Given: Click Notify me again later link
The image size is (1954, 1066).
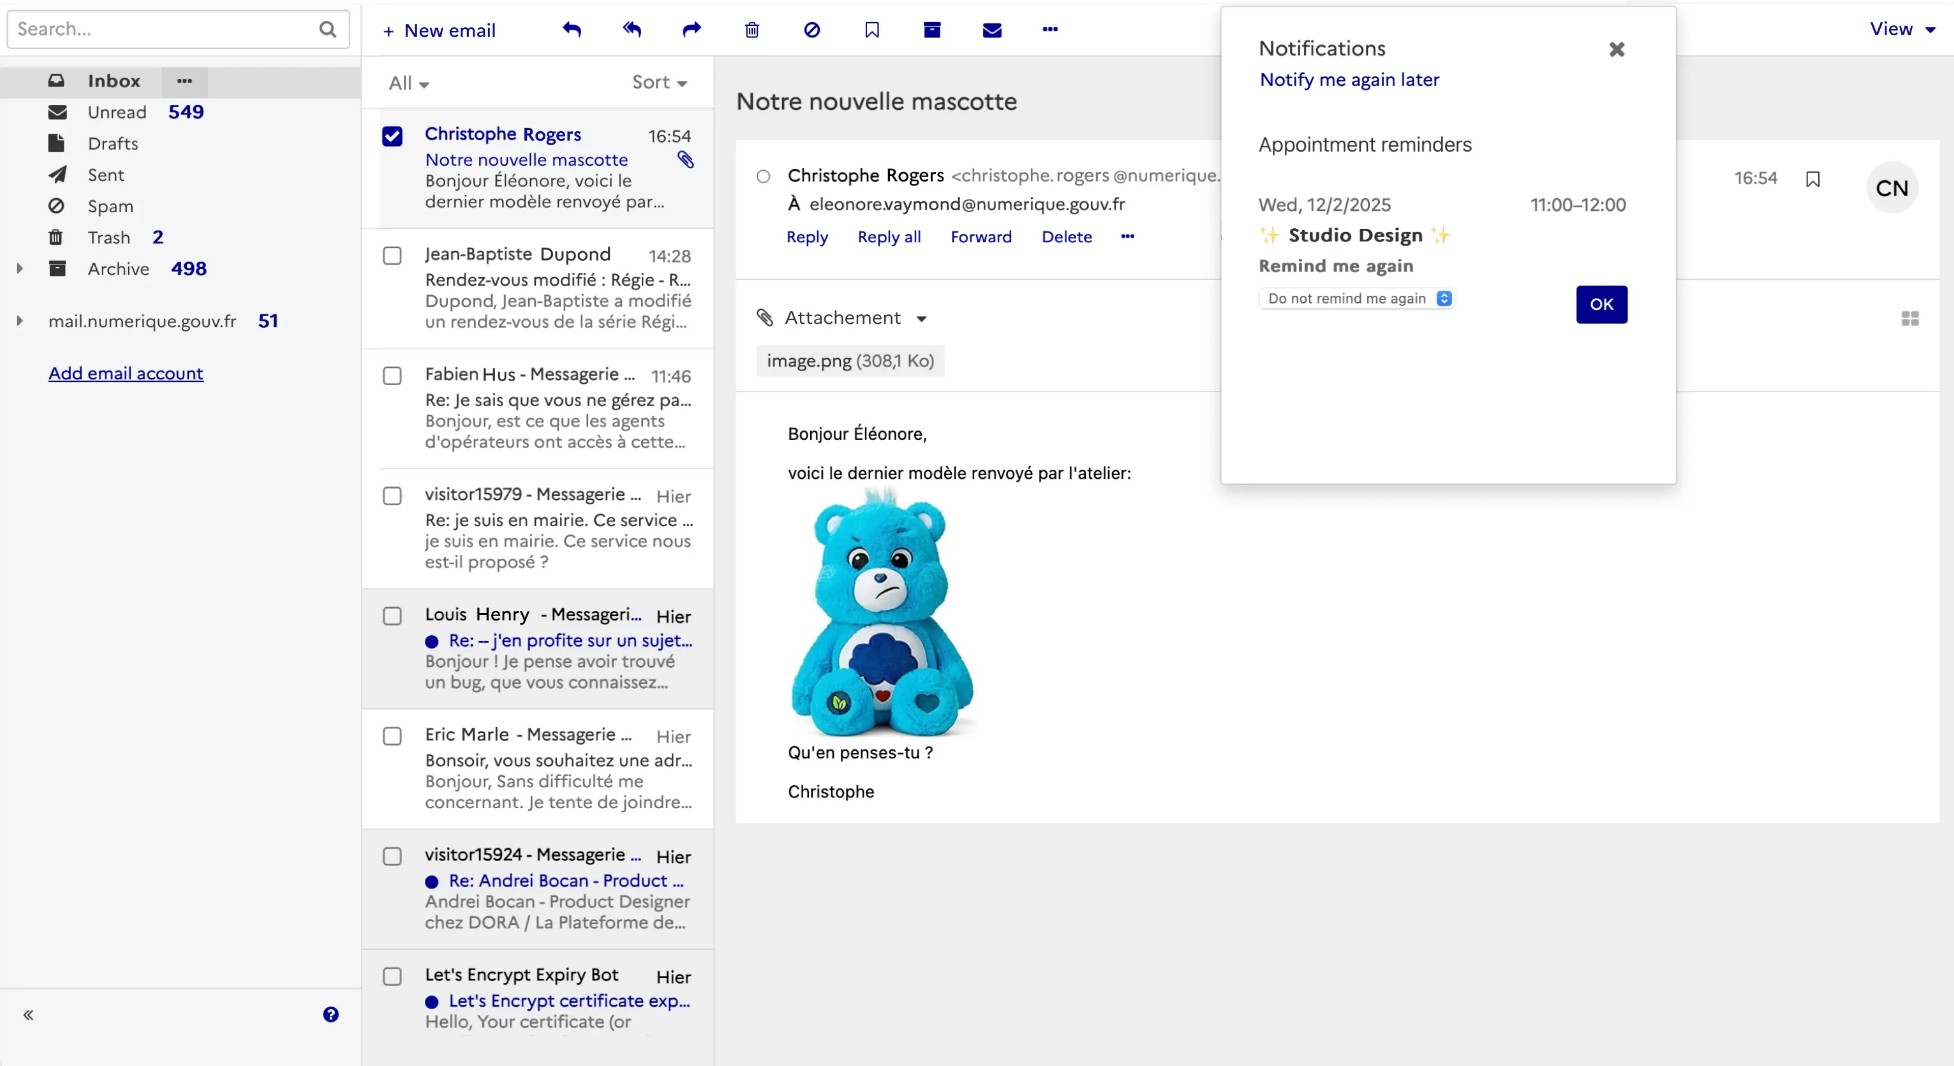Looking at the screenshot, I should [x=1349, y=80].
